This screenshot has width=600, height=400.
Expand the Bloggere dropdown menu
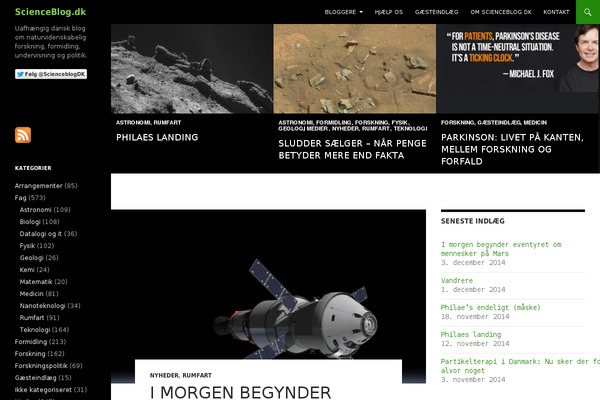(344, 12)
